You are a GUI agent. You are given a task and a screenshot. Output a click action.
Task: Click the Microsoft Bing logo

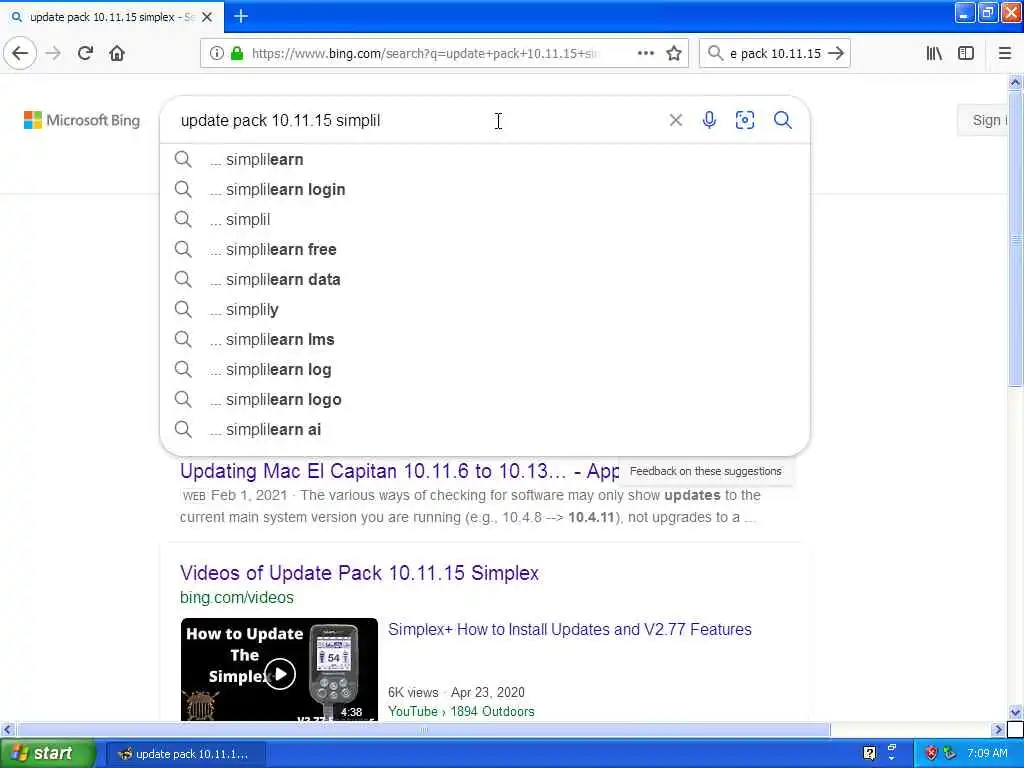[82, 120]
